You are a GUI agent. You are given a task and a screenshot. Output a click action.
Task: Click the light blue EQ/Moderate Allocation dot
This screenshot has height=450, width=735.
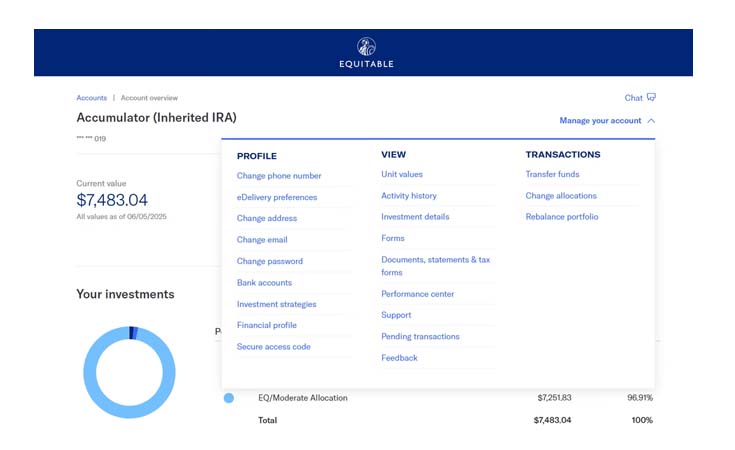[x=229, y=398]
